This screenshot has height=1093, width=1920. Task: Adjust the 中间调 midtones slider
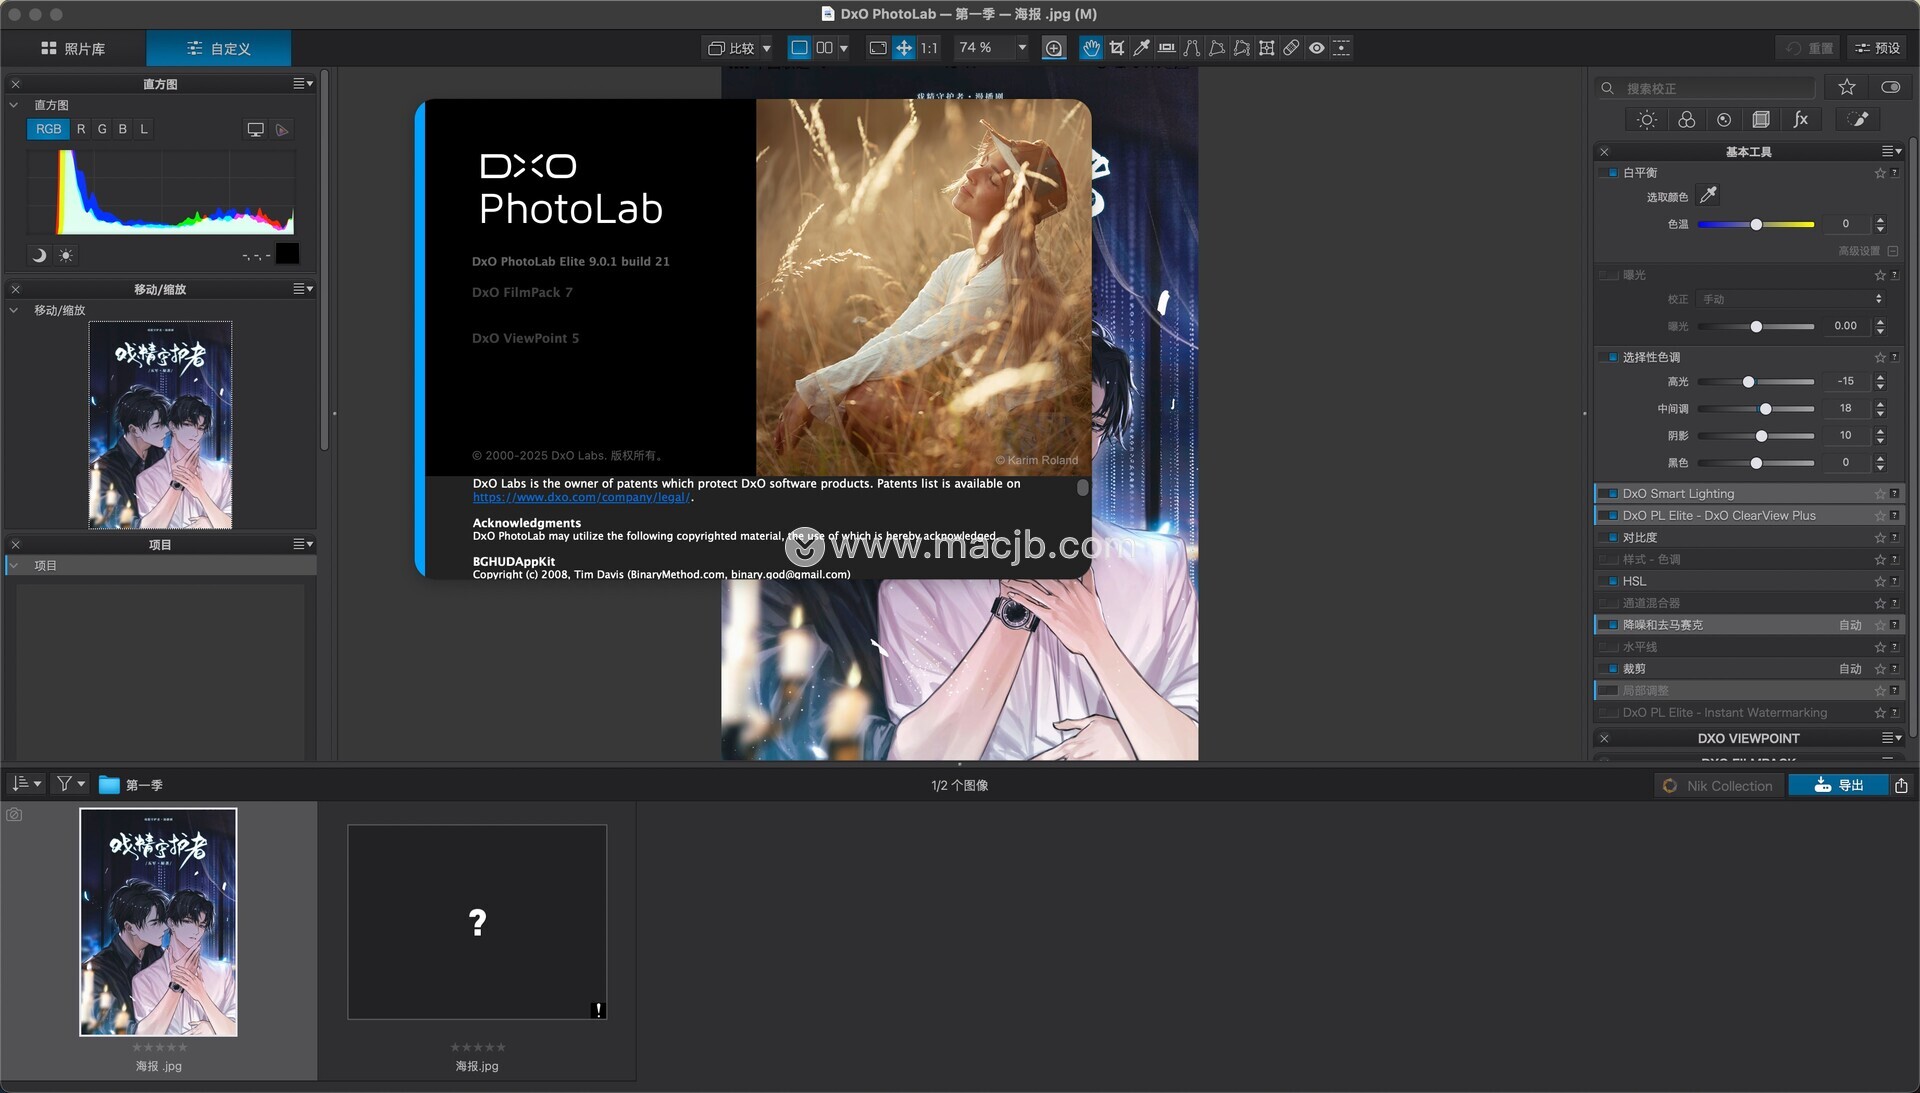click(1756, 409)
